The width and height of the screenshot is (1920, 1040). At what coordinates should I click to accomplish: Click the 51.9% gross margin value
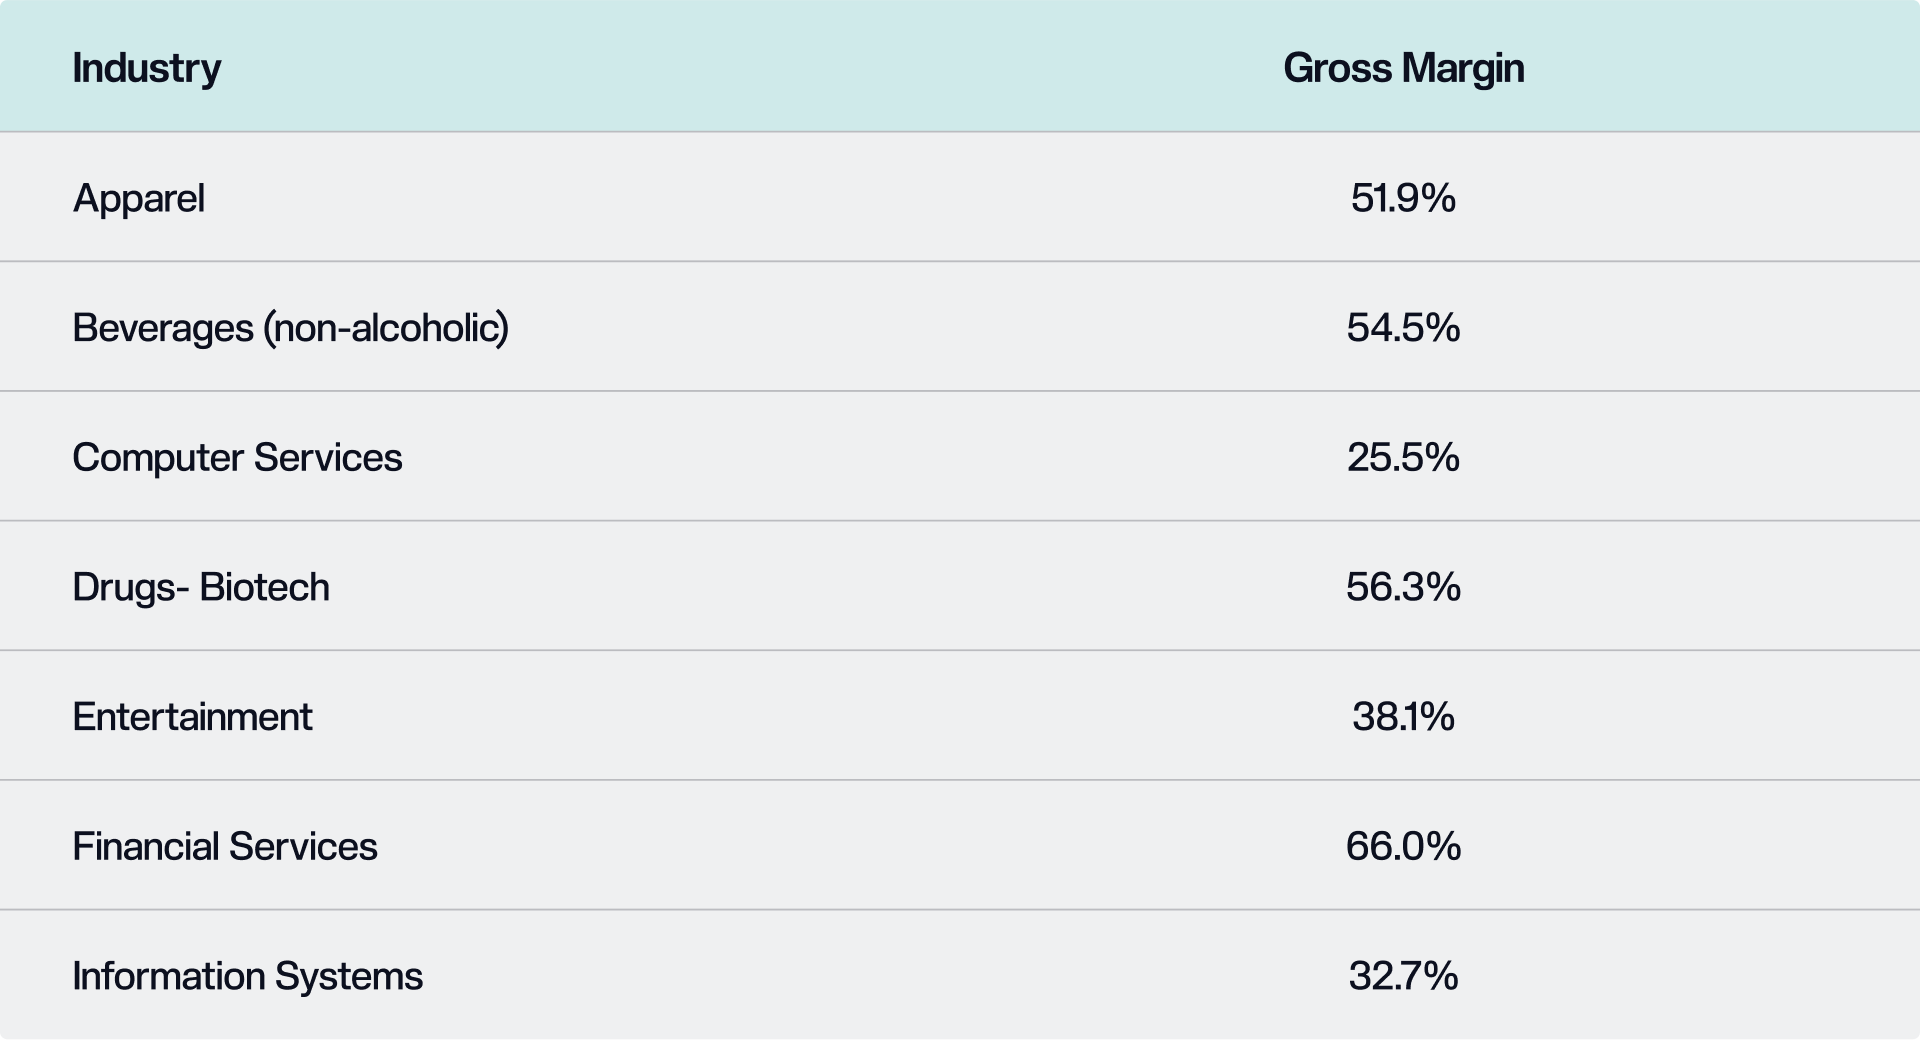click(x=1403, y=198)
